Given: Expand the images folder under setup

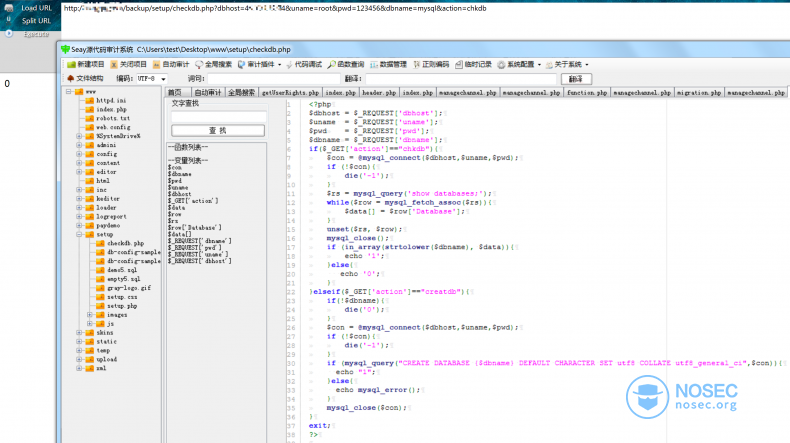Looking at the screenshot, I should click(90, 314).
